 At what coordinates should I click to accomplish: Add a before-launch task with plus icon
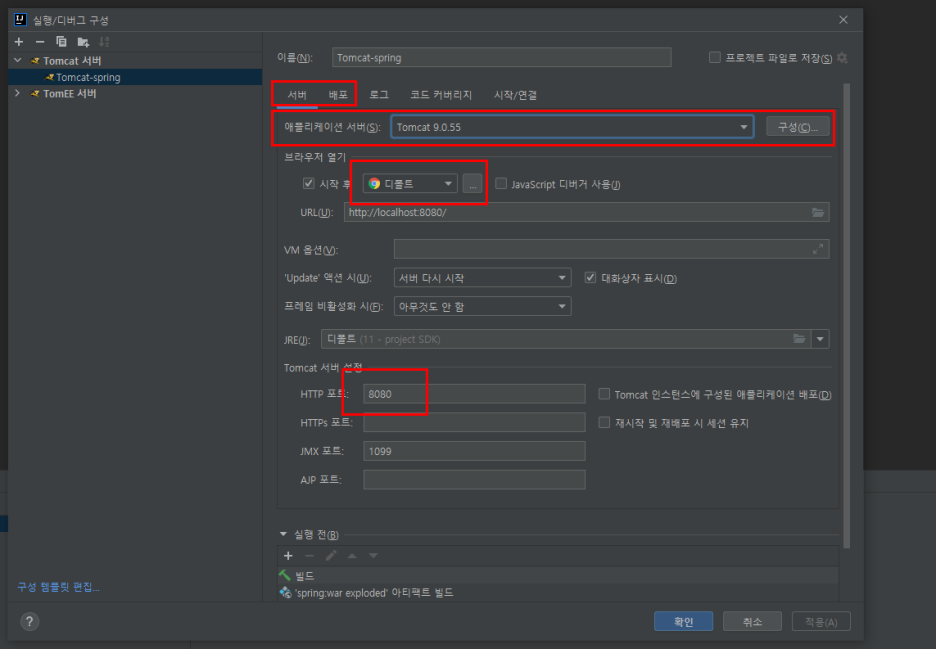coord(288,556)
